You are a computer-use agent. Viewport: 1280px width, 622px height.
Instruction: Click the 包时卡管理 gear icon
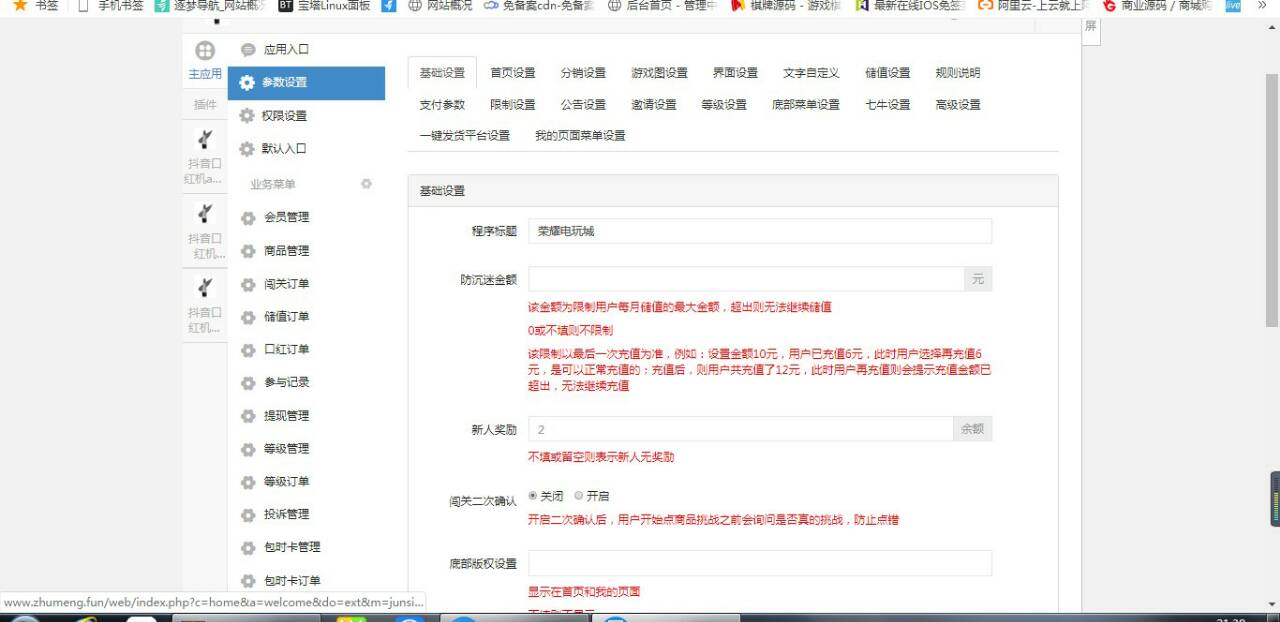pos(248,548)
